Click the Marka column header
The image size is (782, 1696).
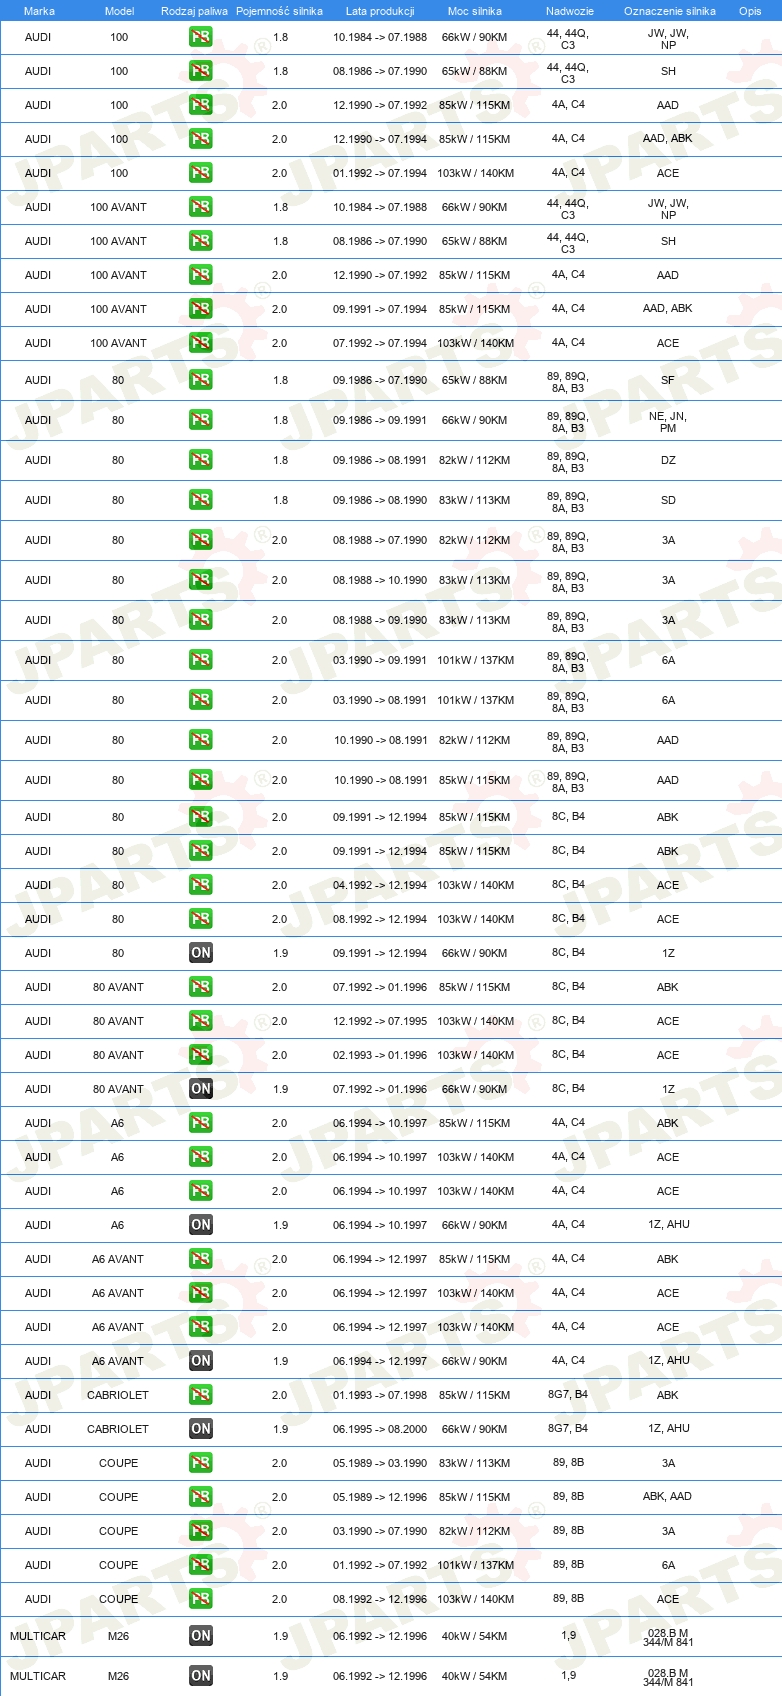(39, 11)
